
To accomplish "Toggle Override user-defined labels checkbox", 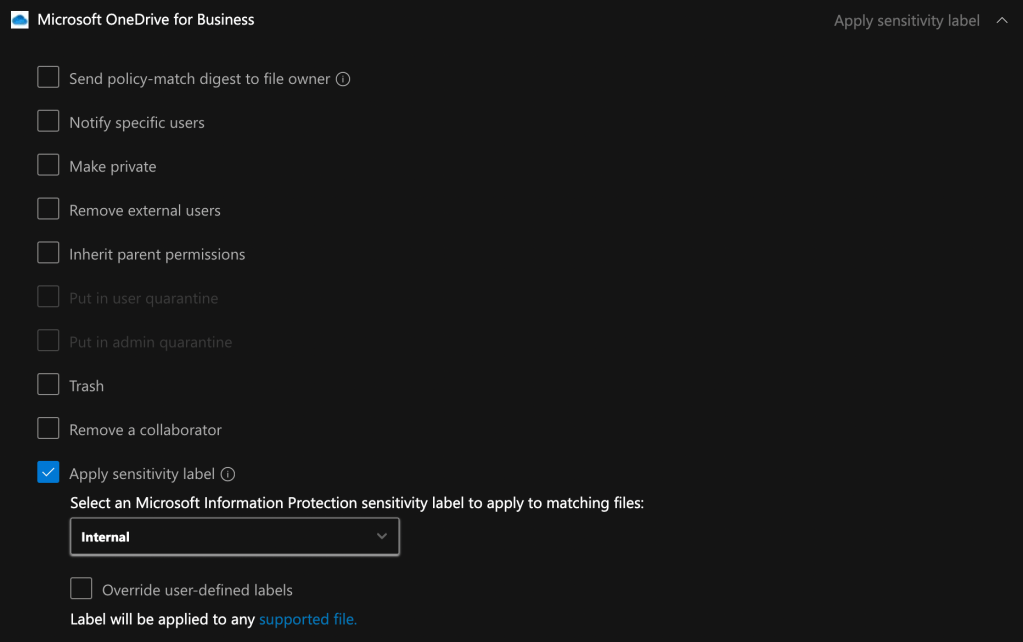I will pos(81,589).
